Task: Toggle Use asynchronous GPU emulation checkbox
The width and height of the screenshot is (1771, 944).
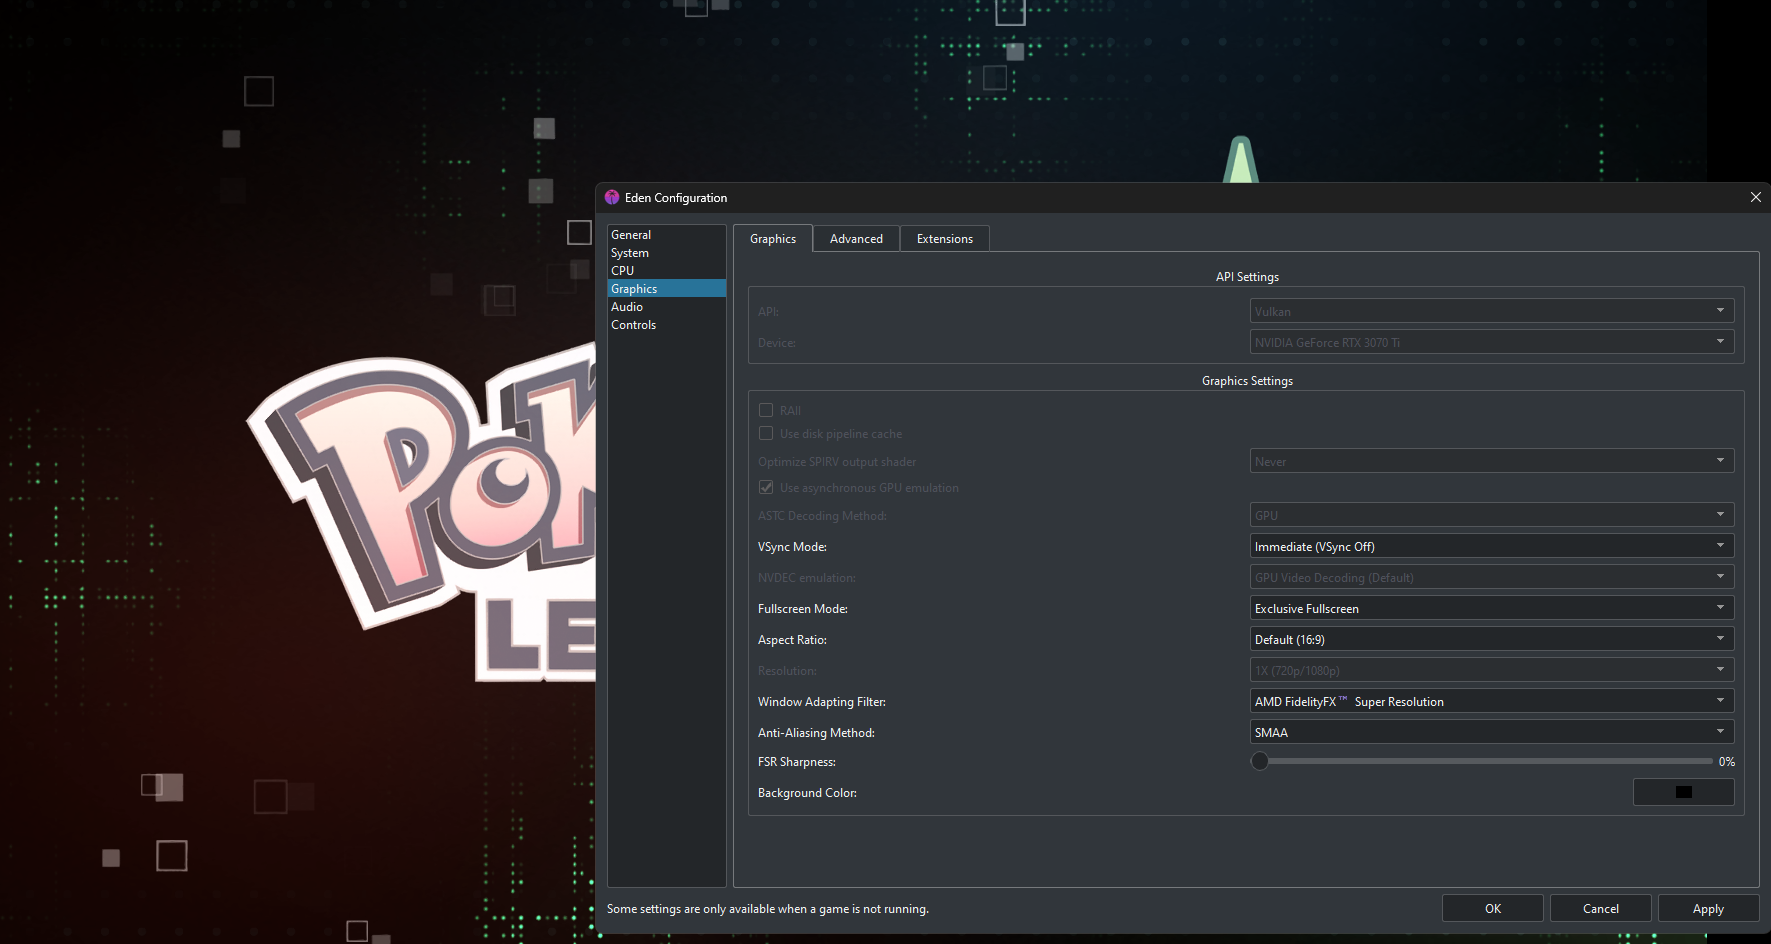Action: (x=766, y=487)
